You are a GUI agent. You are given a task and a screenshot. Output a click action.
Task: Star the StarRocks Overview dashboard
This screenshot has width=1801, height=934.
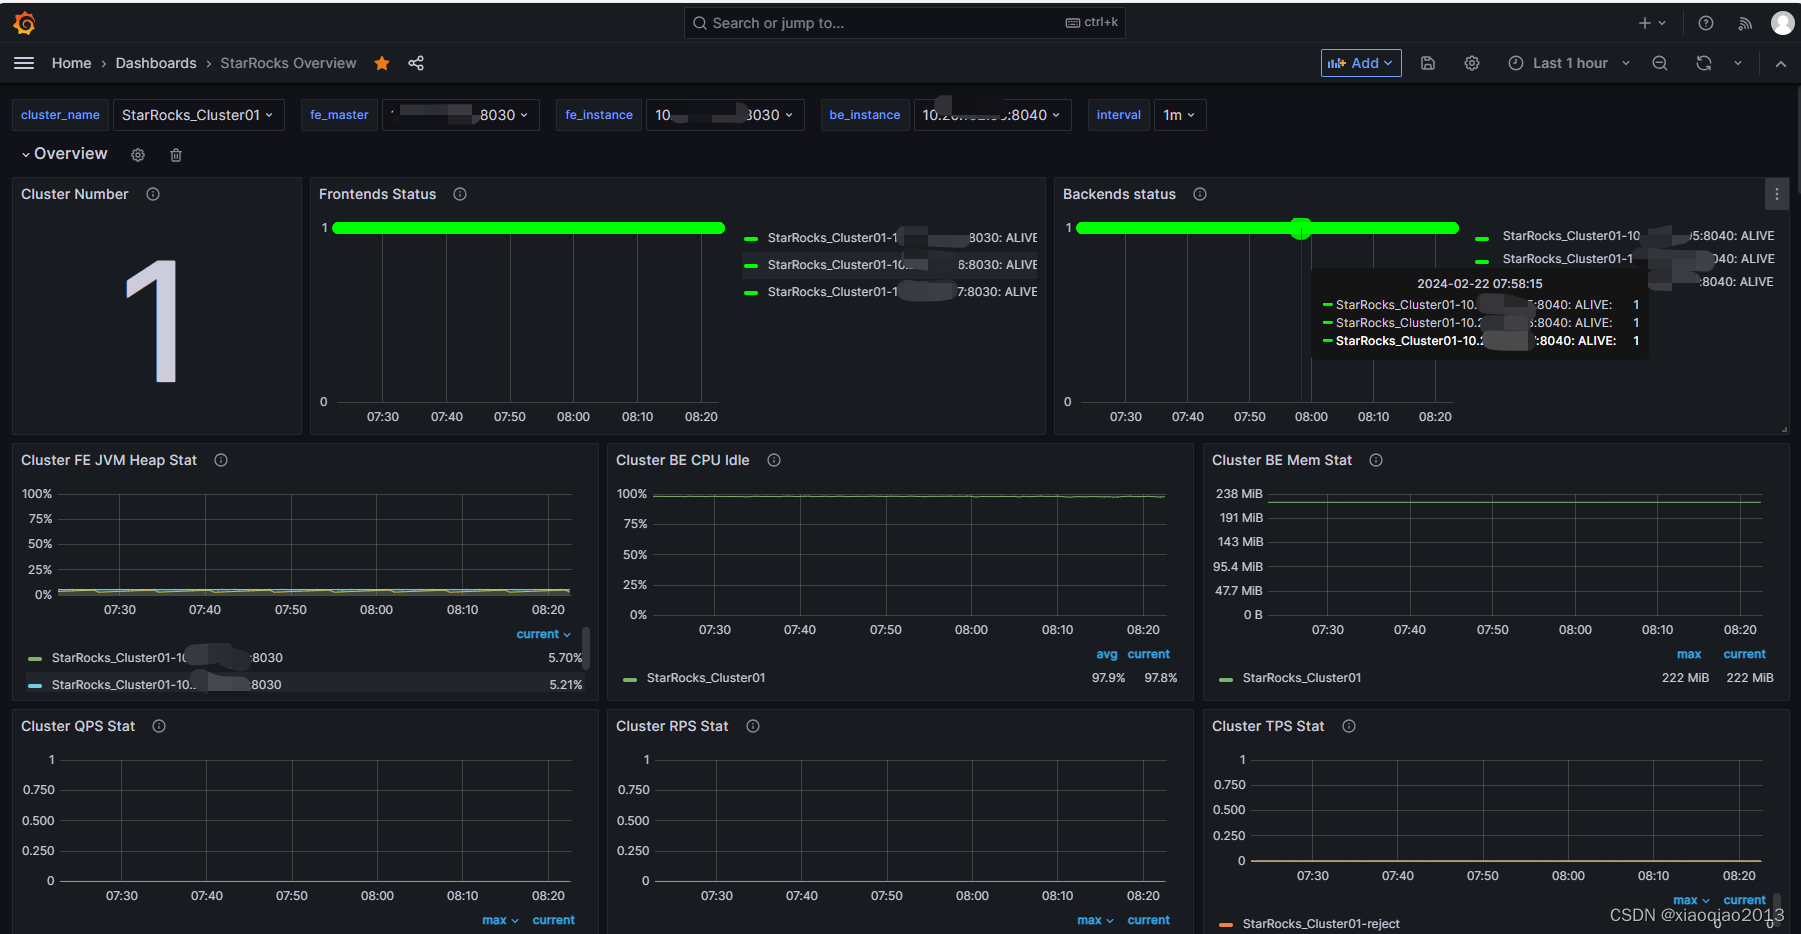[x=382, y=63]
